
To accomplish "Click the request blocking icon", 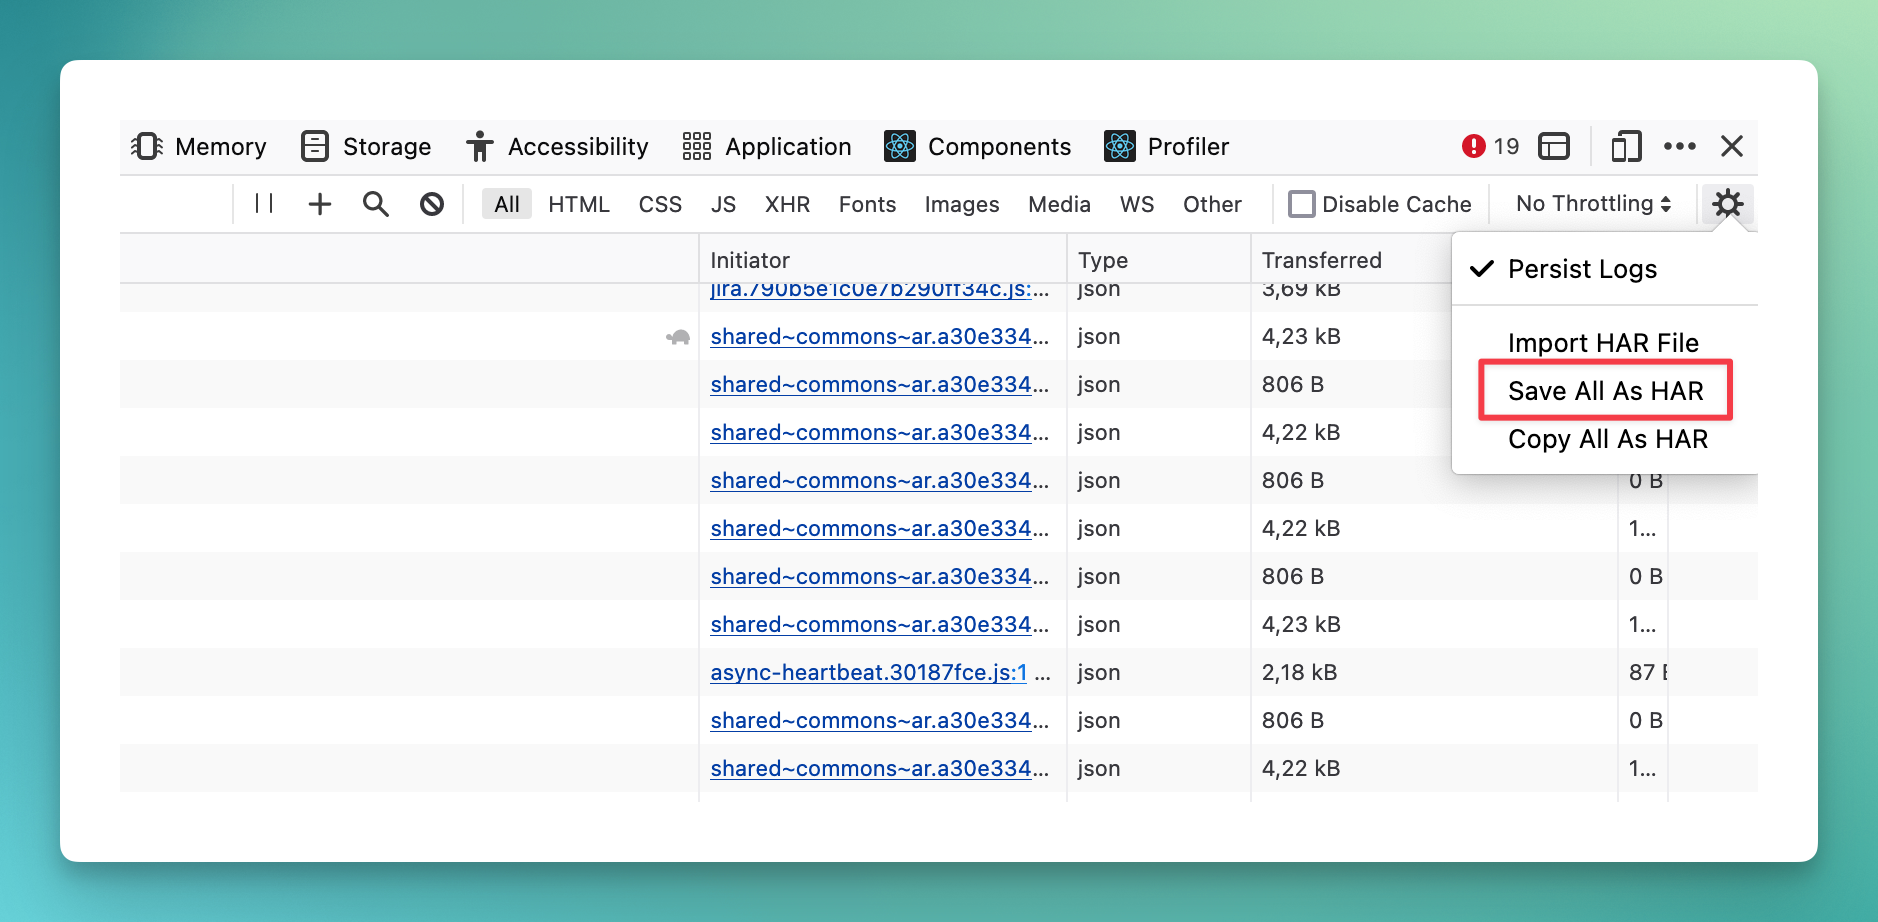I will tap(432, 204).
